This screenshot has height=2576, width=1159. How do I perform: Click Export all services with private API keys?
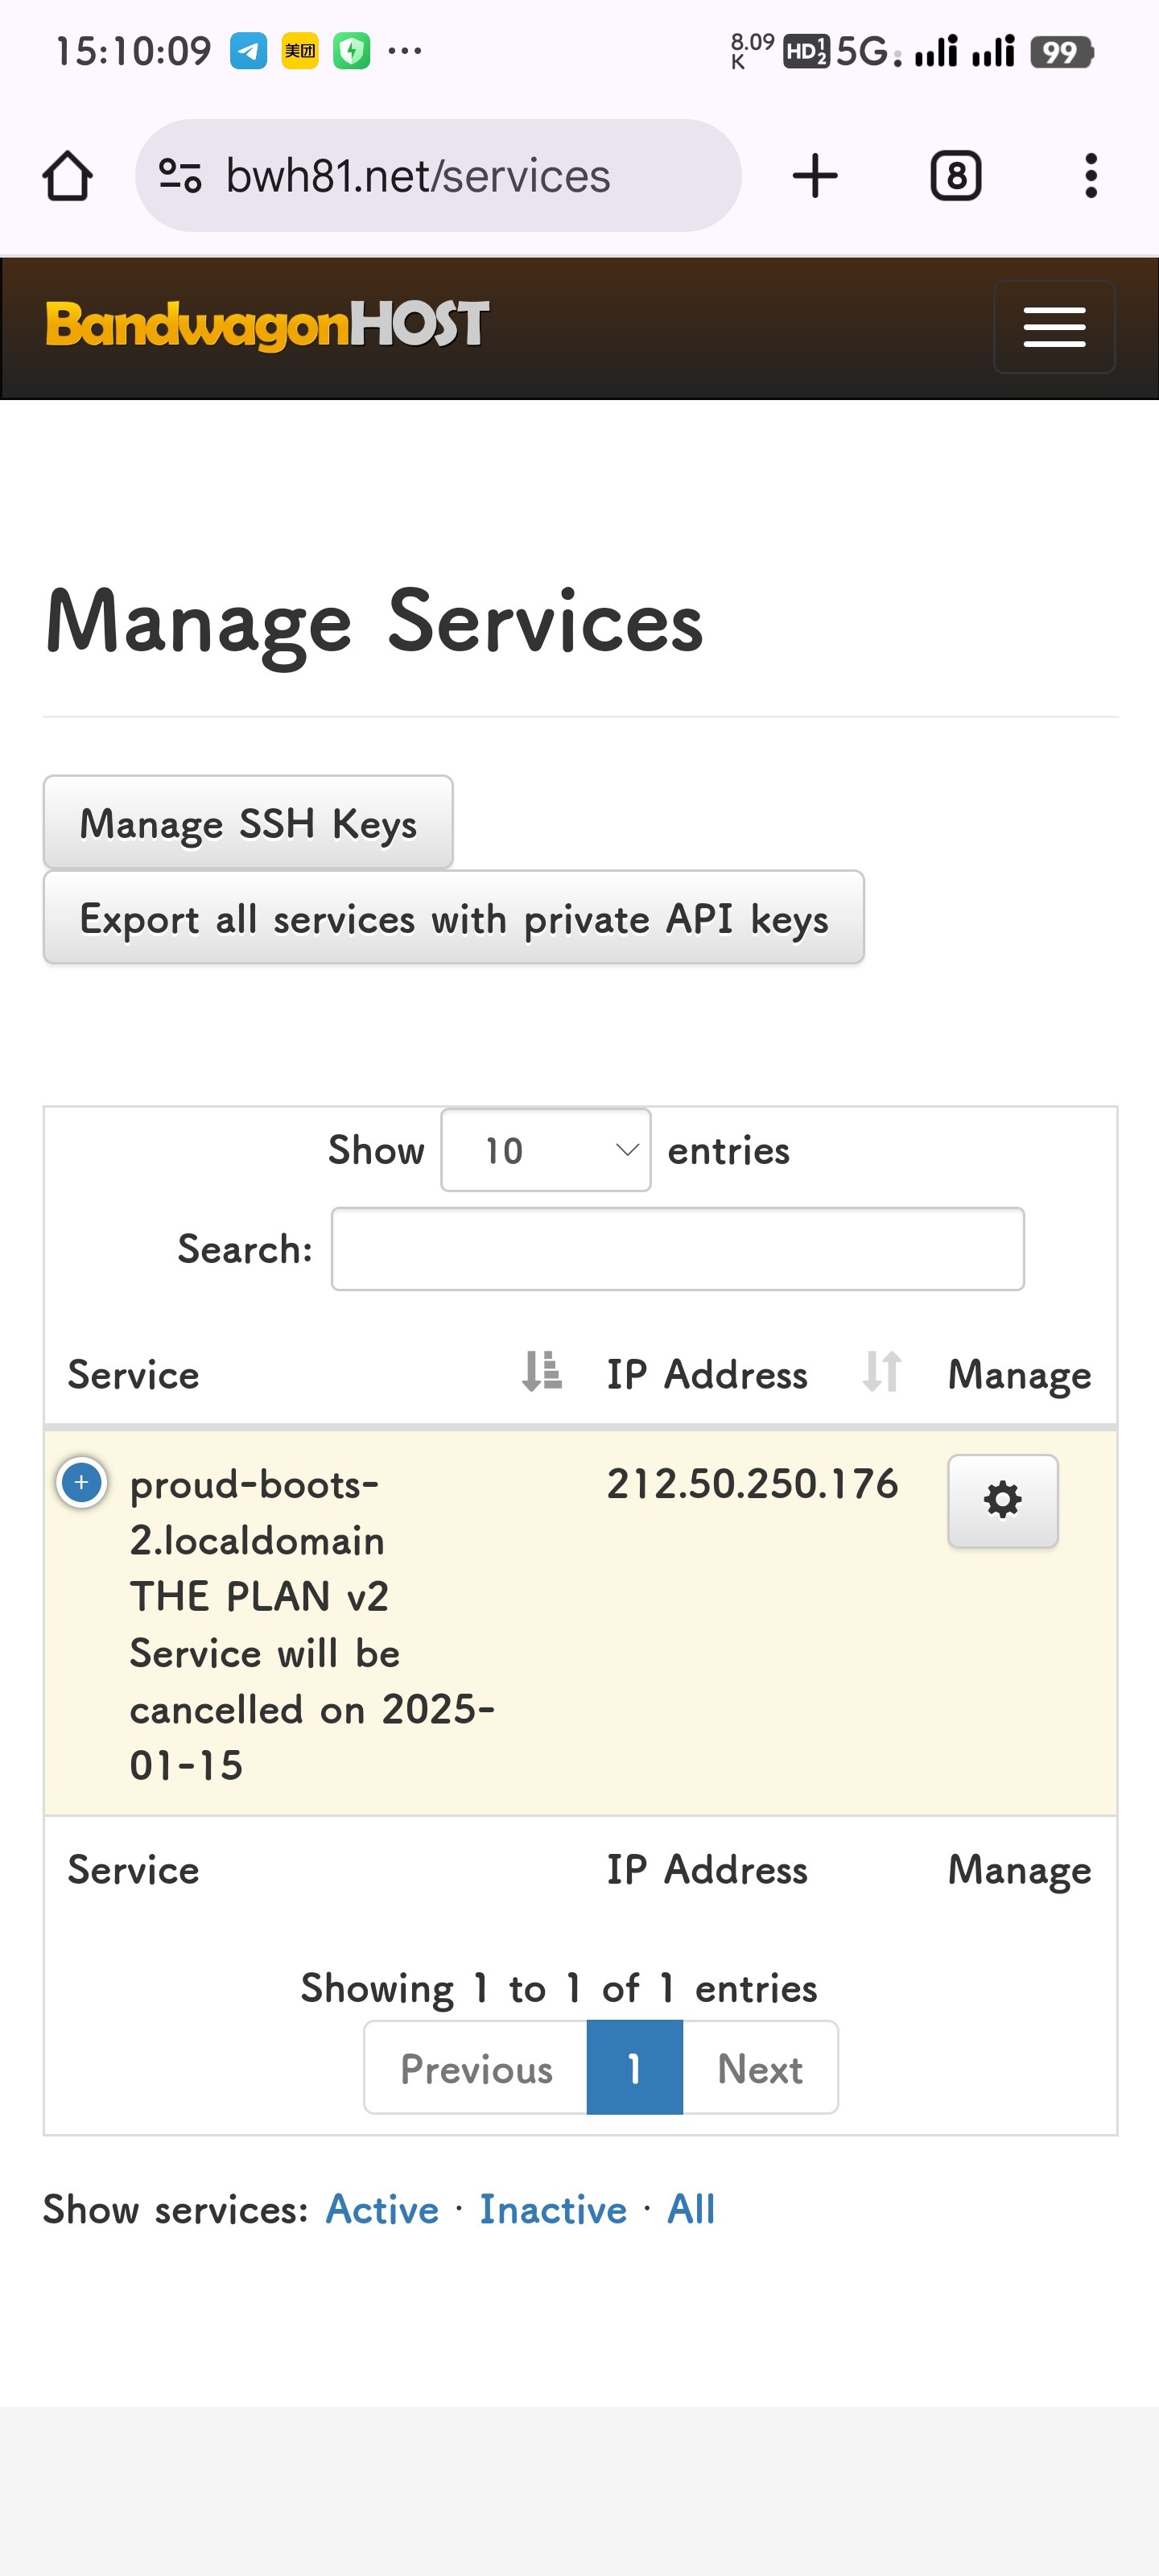[x=454, y=917]
